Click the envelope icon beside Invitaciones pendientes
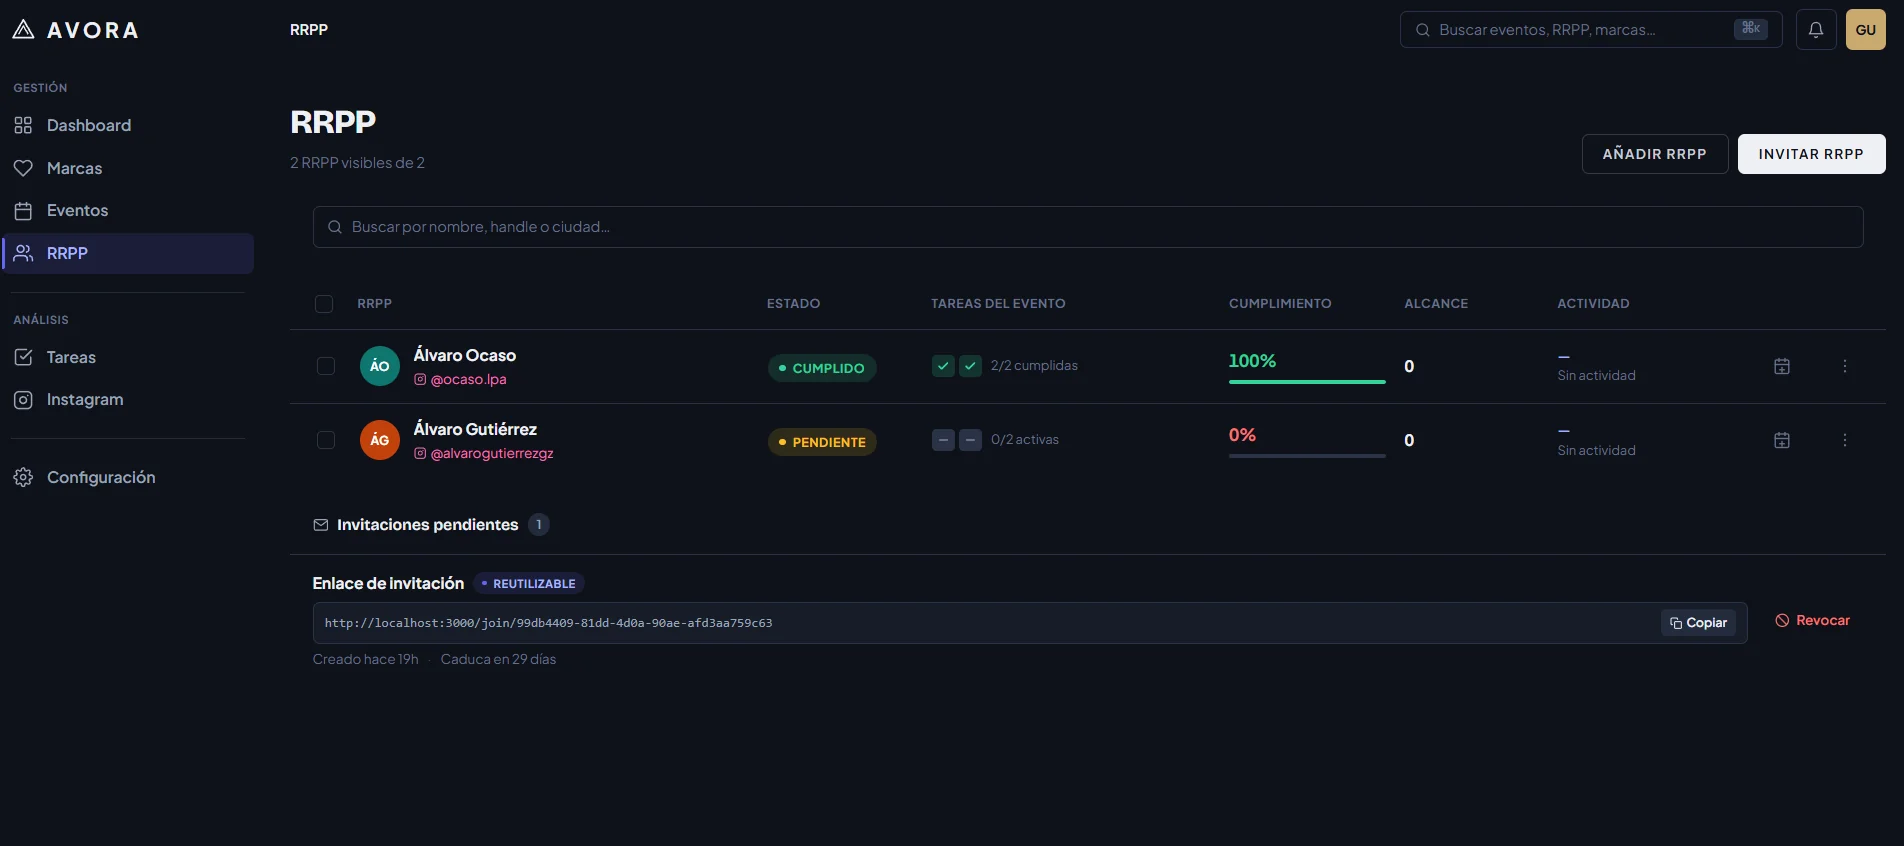 (321, 525)
